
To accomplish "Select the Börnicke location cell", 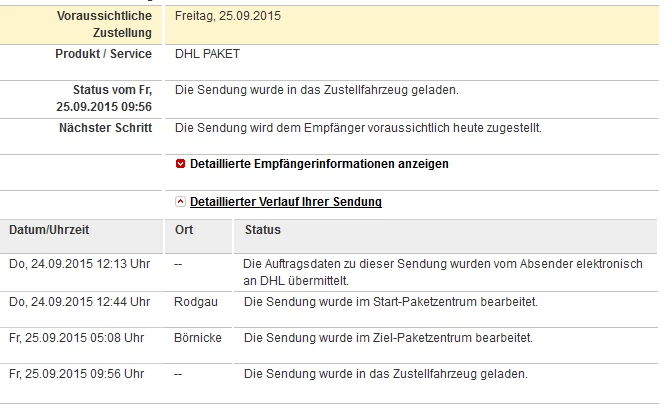I will tap(198, 338).
